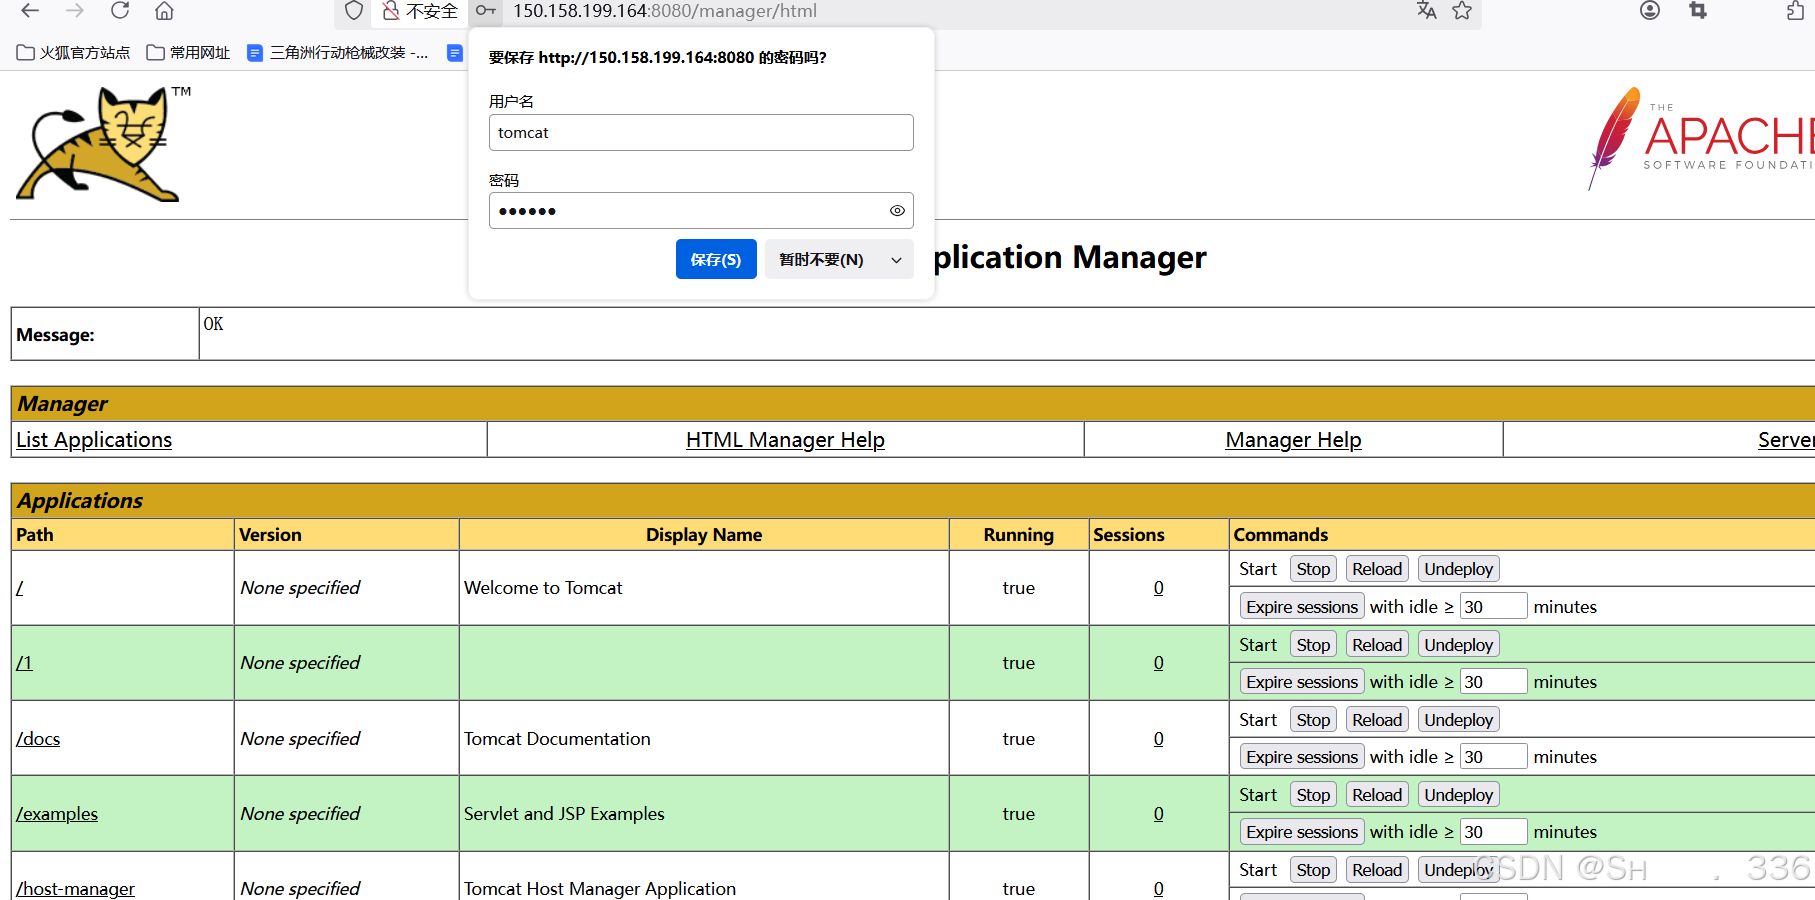Reload the Tomcat Host Manager Application
The width and height of the screenshot is (1815, 900).
pos(1377,870)
